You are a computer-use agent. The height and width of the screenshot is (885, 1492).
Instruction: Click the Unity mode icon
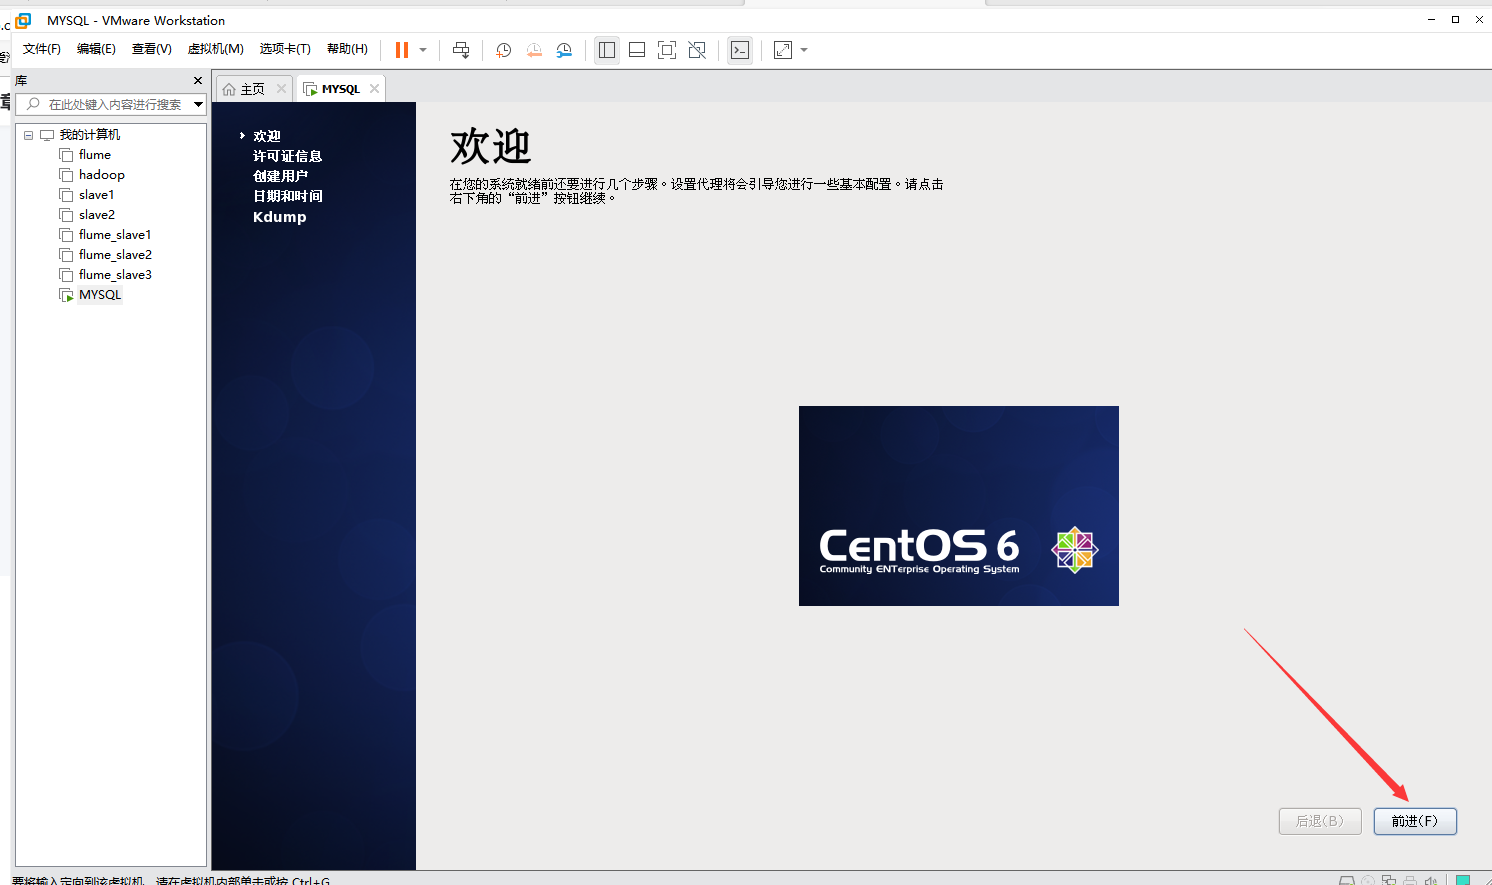point(697,50)
